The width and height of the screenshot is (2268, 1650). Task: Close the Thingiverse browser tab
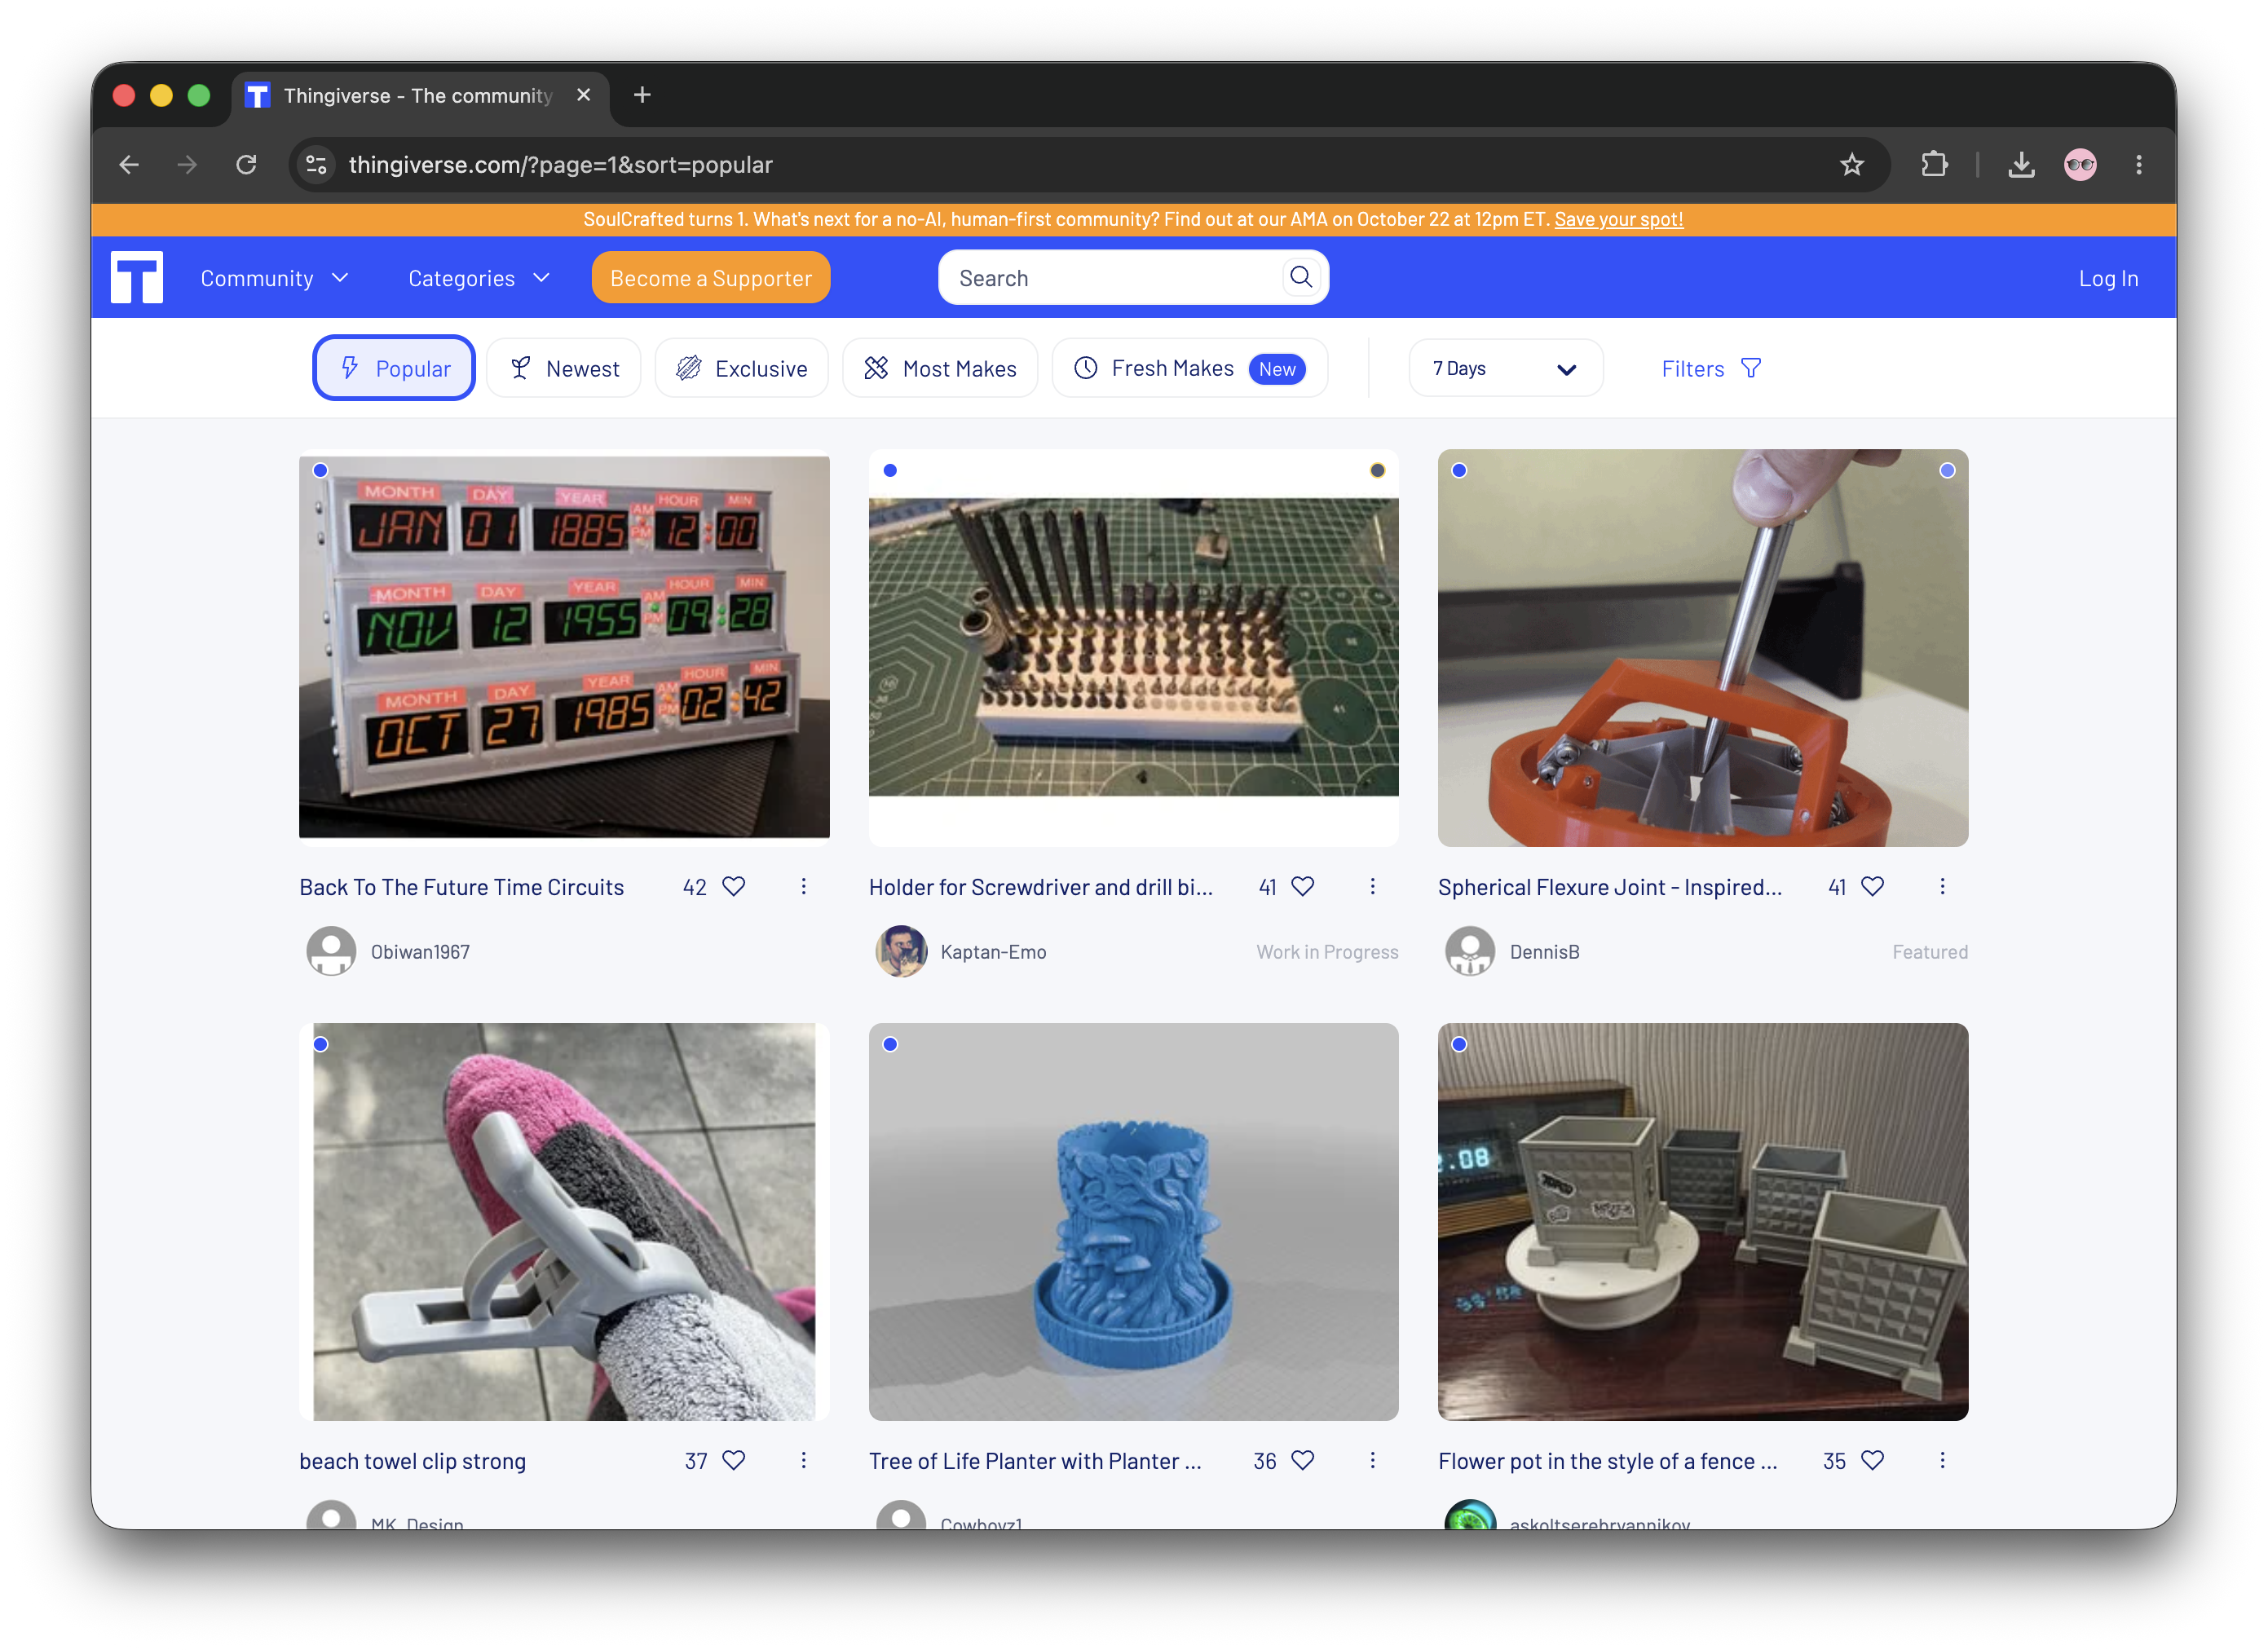click(x=584, y=95)
